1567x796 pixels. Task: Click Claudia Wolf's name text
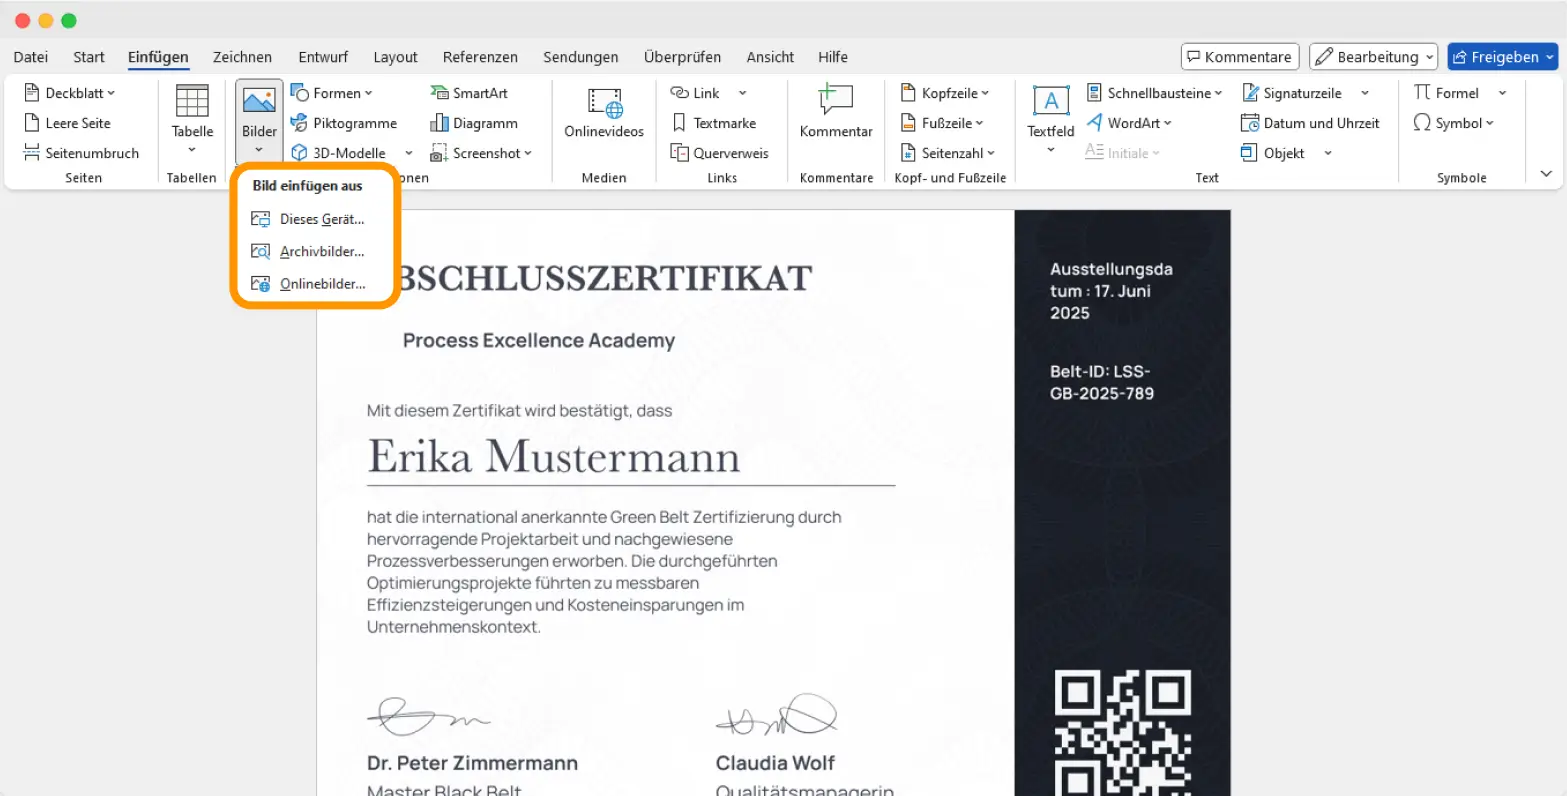tap(775, 763)
